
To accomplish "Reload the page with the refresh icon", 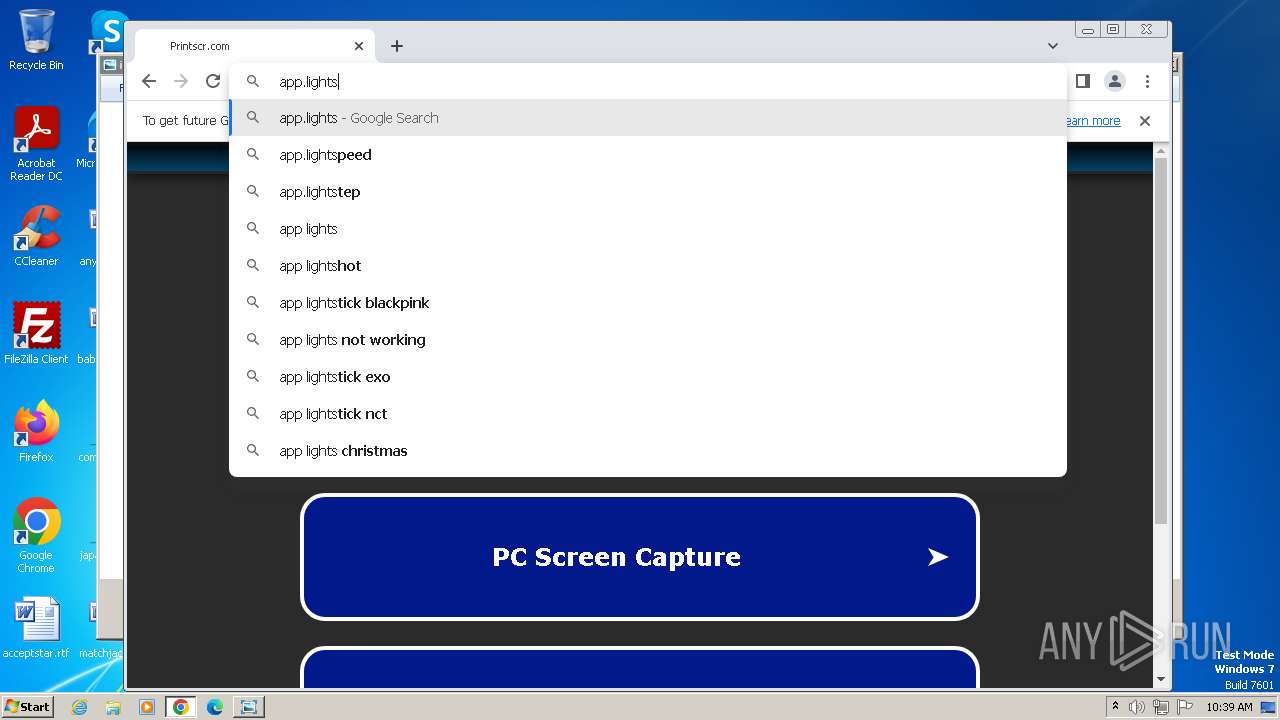I will 213,81.
